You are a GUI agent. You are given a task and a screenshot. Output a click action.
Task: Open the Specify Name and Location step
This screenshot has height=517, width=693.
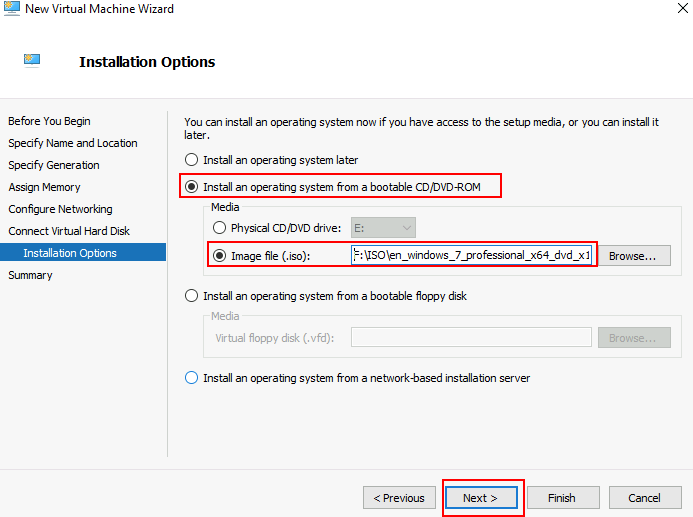point(73,143)
